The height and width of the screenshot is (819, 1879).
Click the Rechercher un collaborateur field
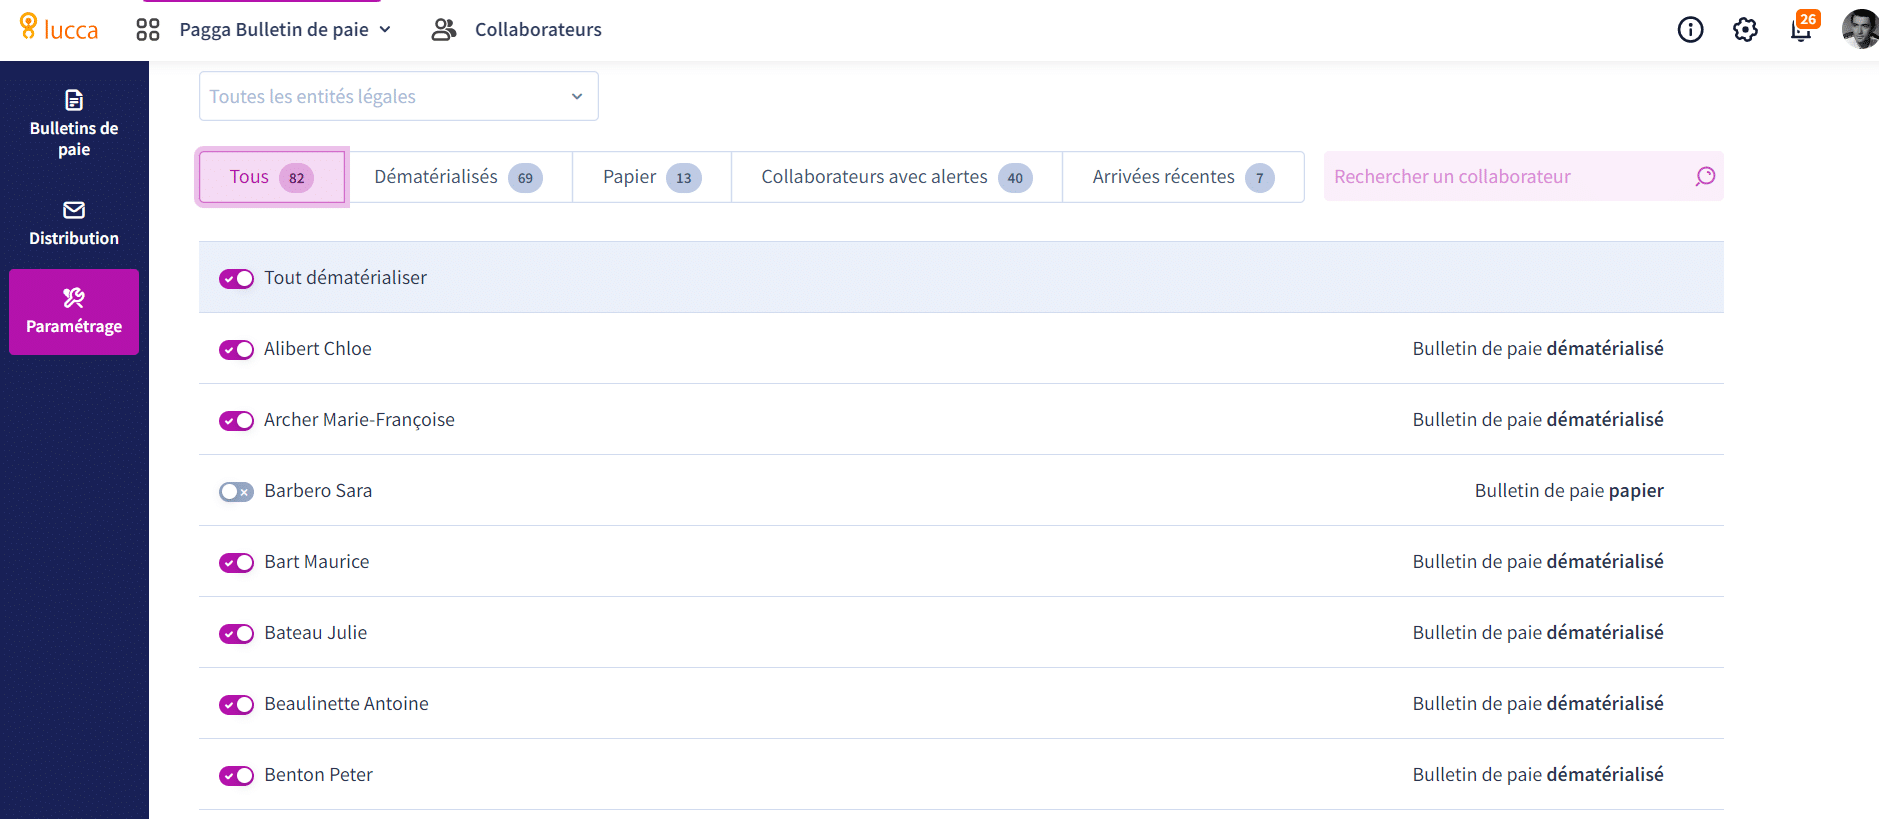(1505, 177)
